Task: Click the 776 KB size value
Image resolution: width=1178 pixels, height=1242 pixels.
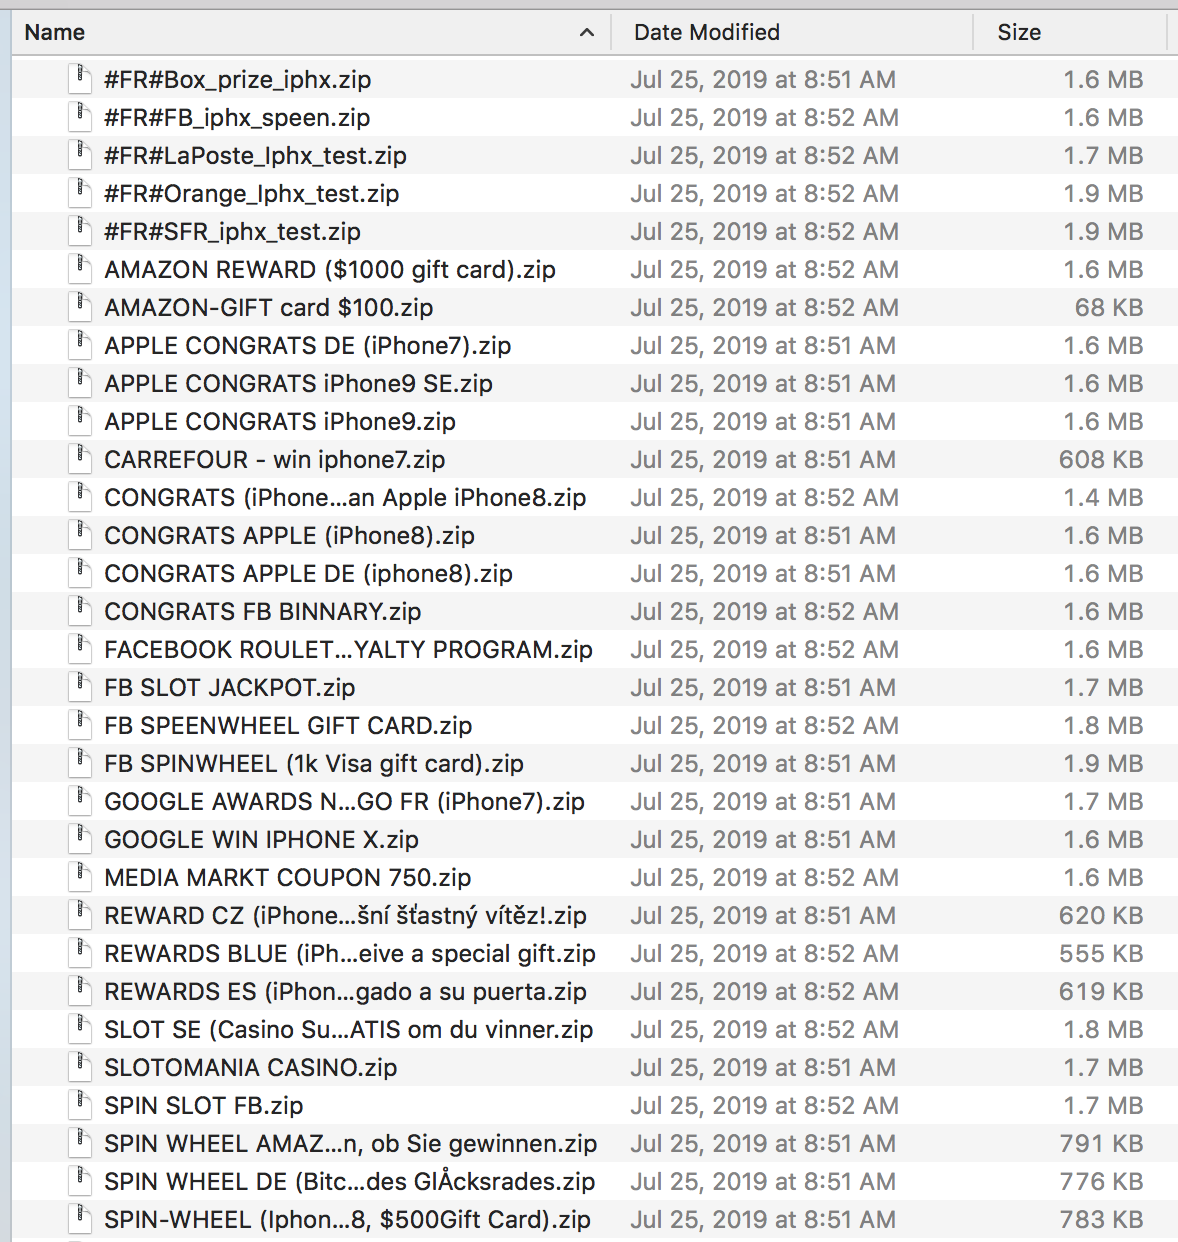Action: [1101, 1181]
